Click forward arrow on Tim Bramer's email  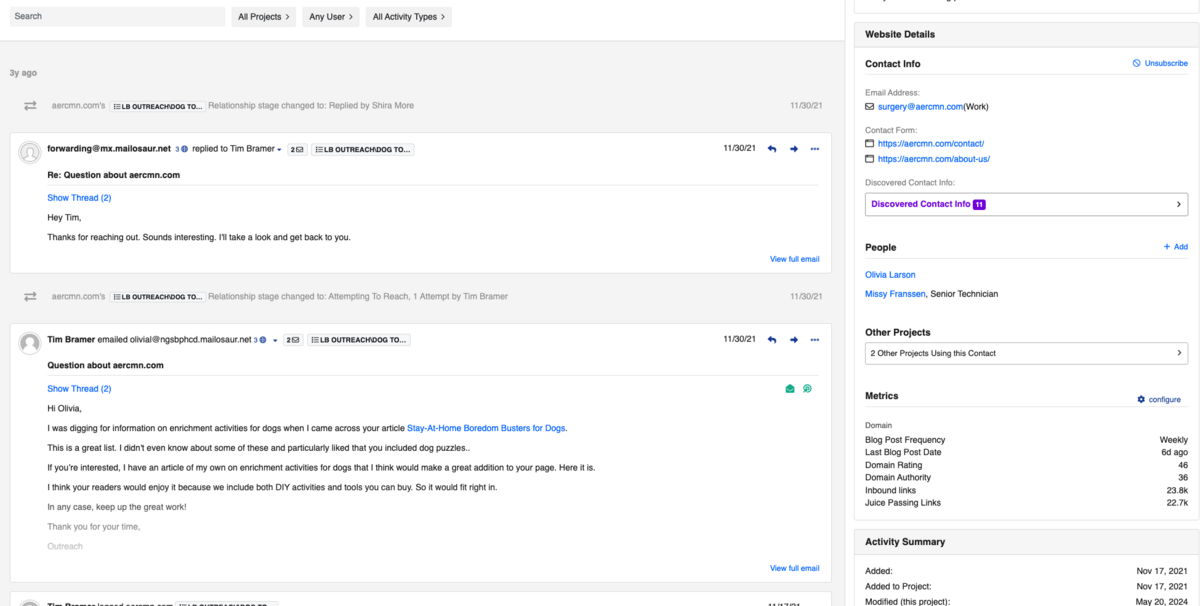[794, 340]
